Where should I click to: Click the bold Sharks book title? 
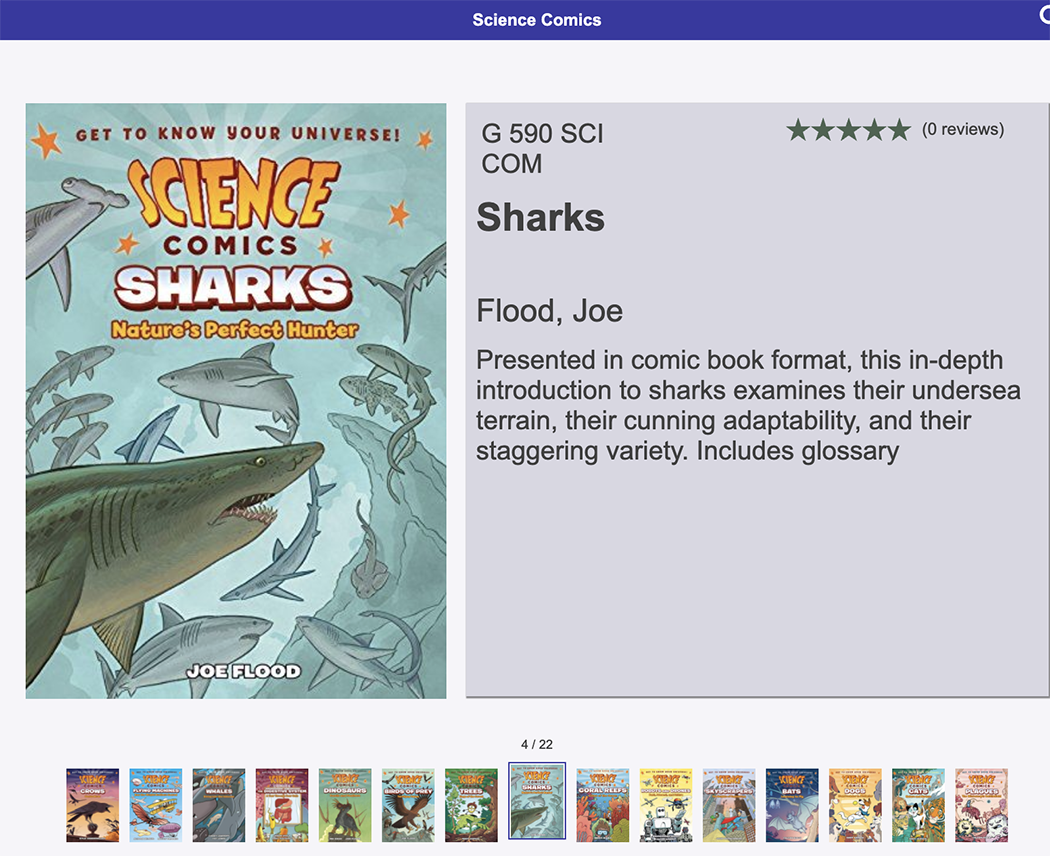tap(540, 218)
